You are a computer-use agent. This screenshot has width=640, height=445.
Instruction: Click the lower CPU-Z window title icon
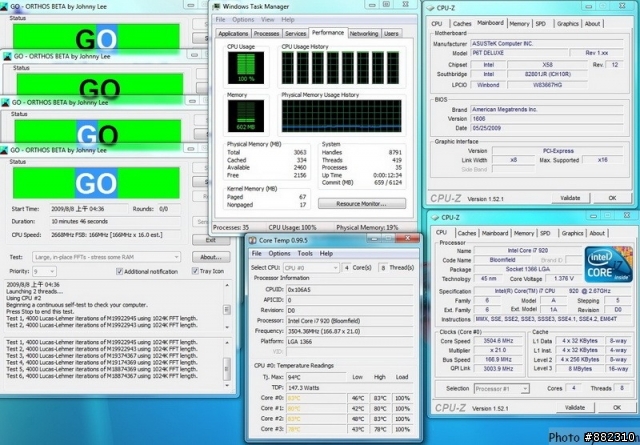(435, 217)
